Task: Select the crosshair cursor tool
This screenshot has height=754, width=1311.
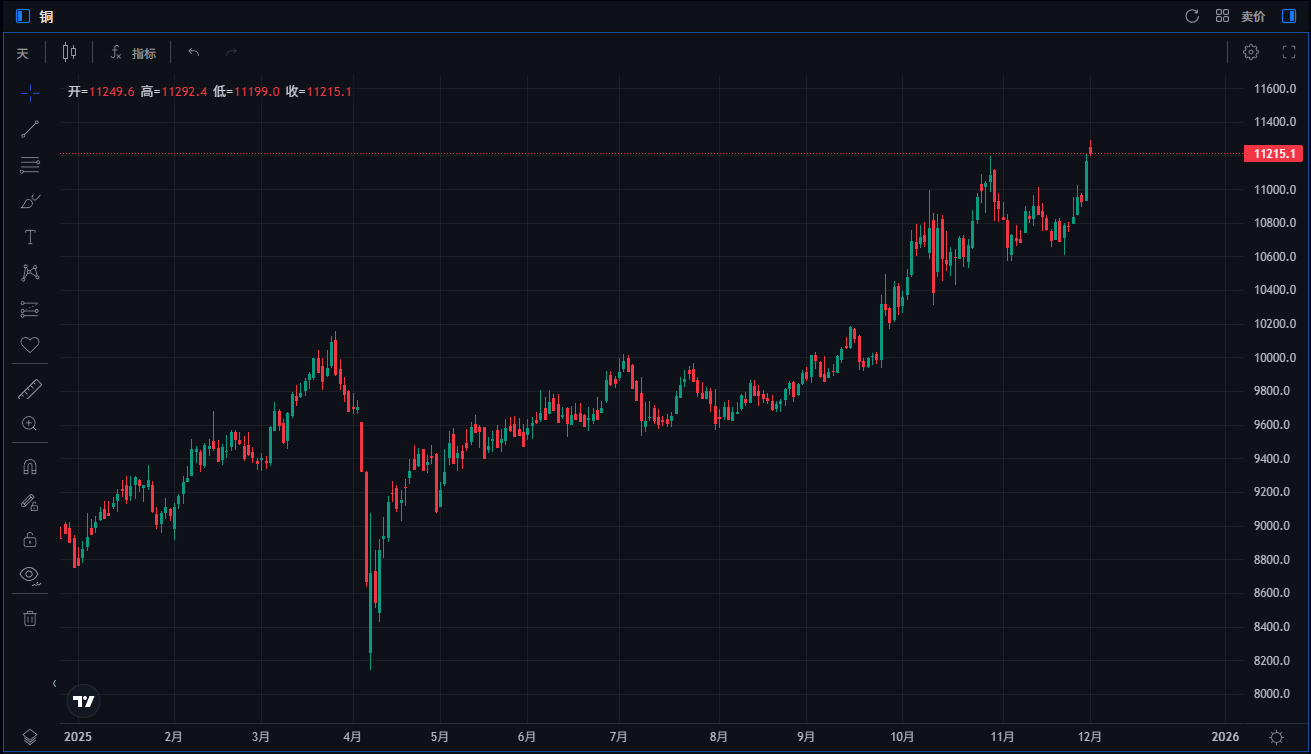Action: point(30,92)
